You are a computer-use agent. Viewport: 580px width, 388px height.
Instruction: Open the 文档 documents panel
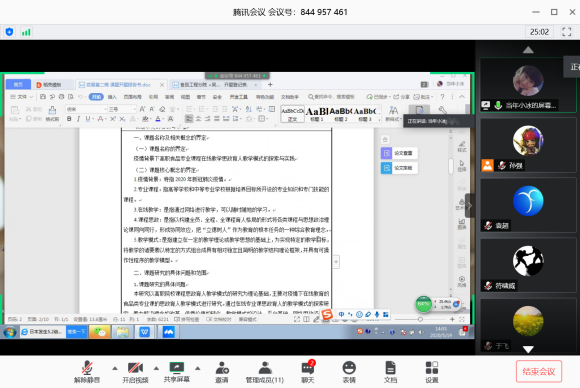[390, 372]
